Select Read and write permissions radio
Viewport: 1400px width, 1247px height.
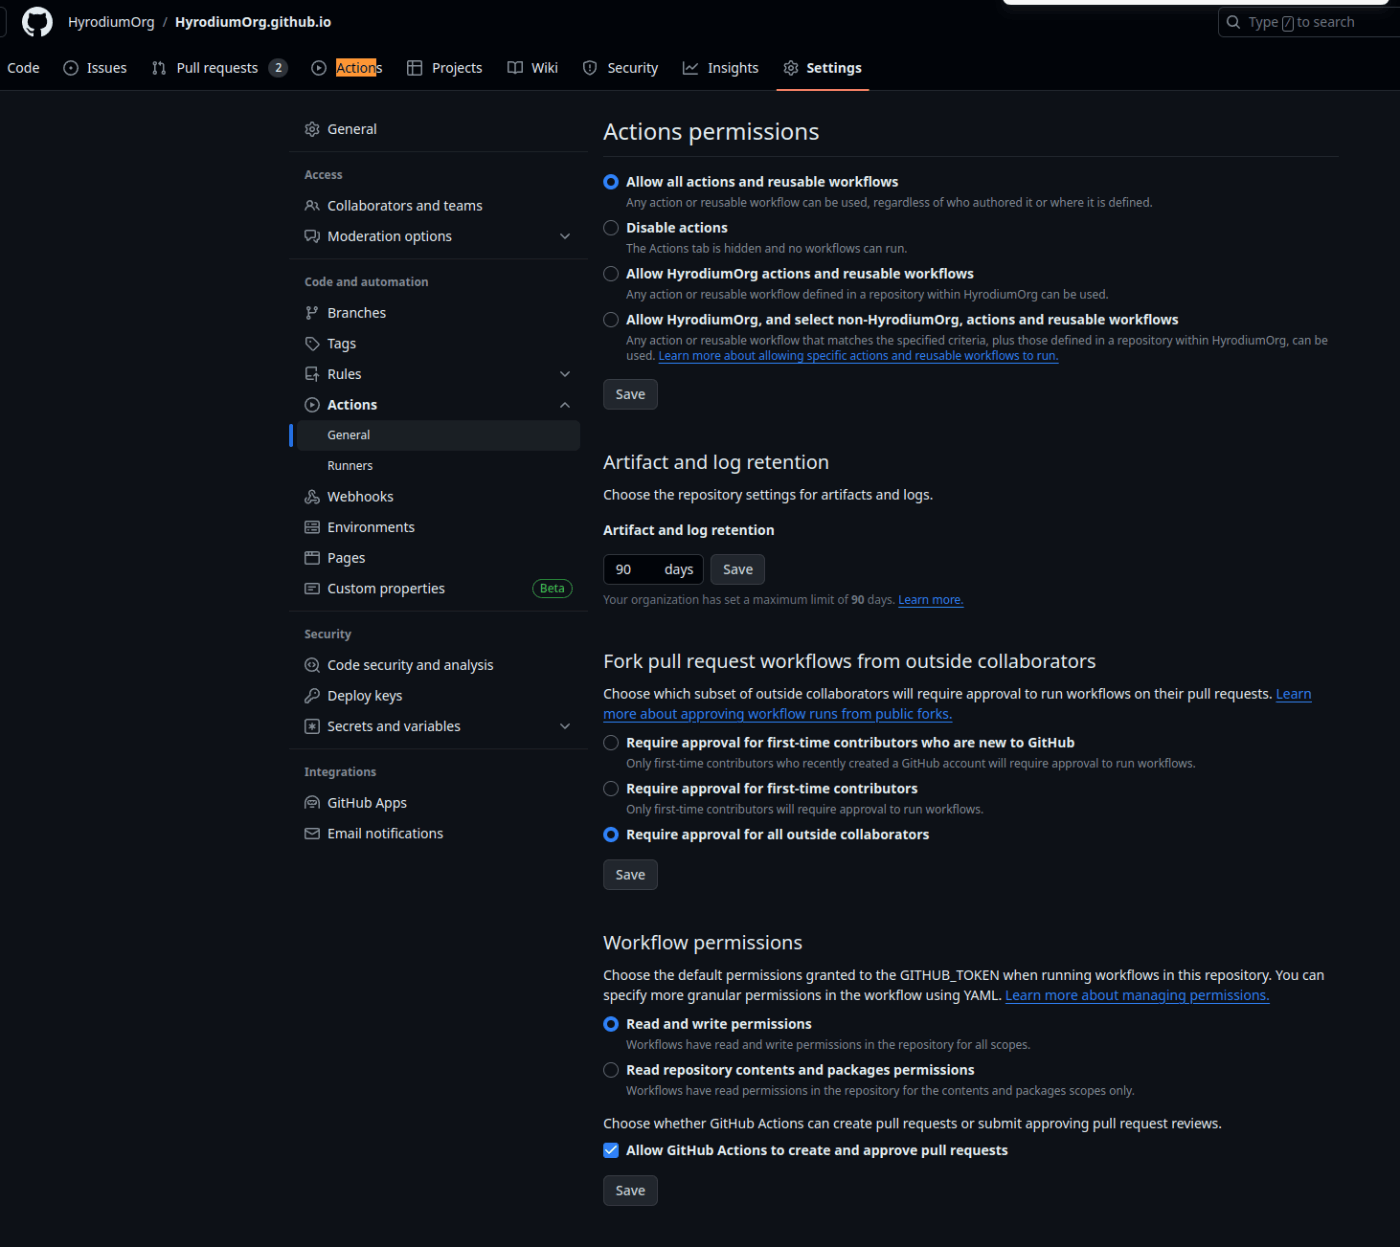point(611,1024)
